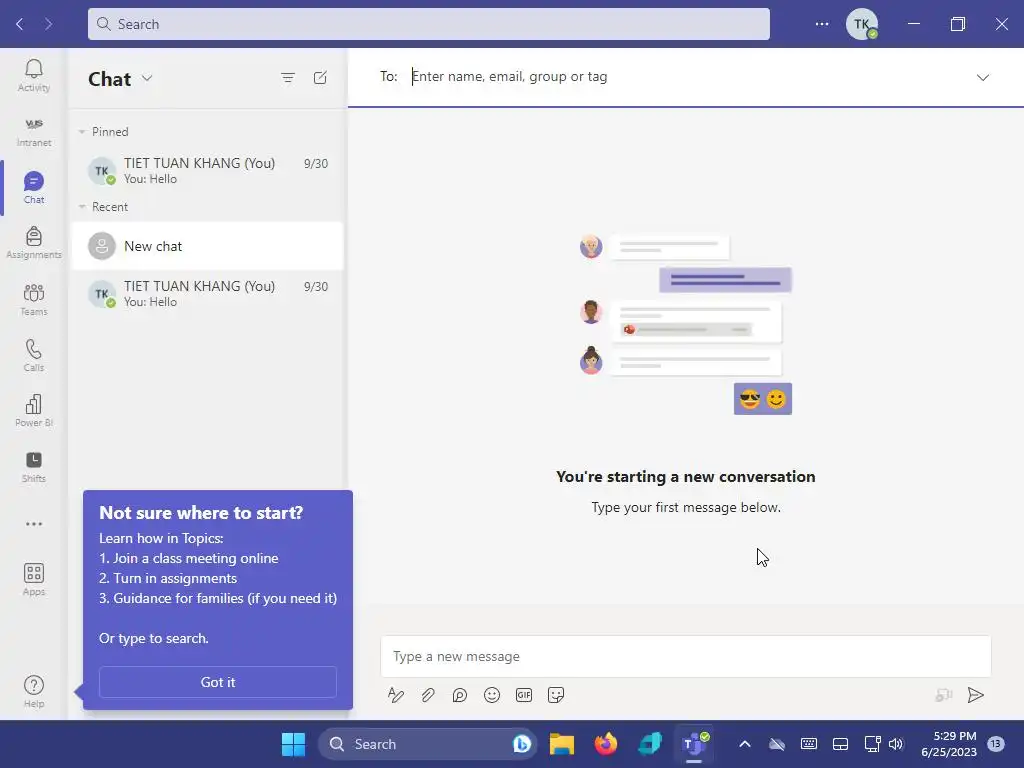Image resolution: width=1024 pixels, height=768 pixels.
Task: Open the Shifts app
Action: [33, 466]
